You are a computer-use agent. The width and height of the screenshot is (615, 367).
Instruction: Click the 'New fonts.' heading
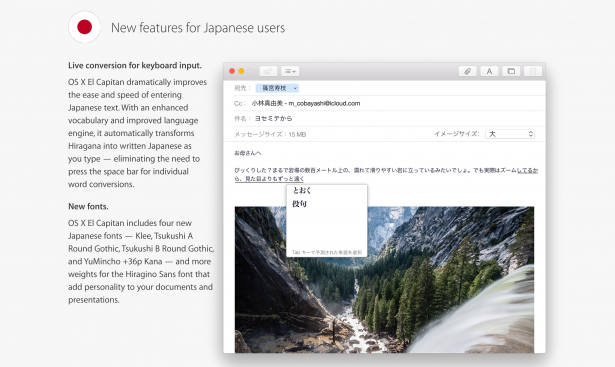coord(88,207)
